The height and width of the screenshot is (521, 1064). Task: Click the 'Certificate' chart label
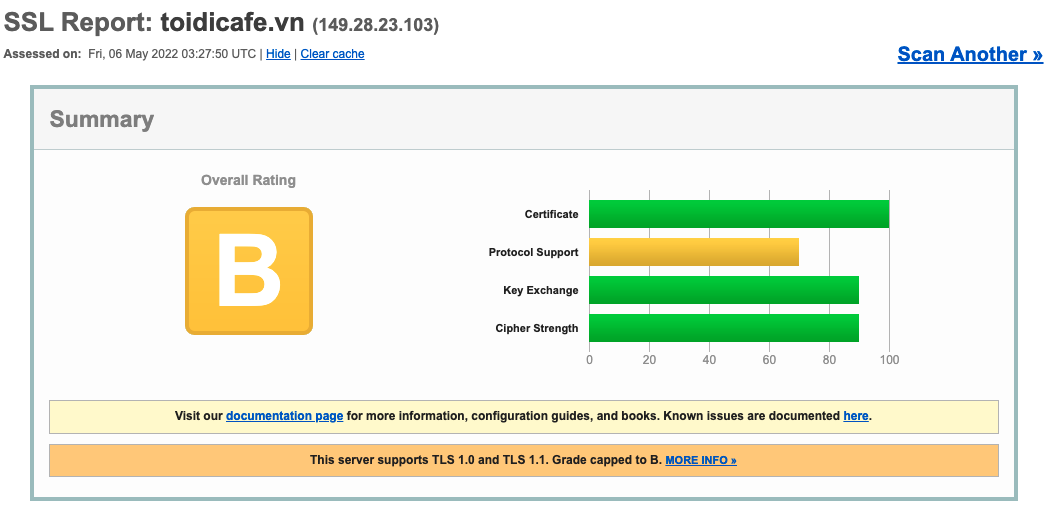(551, 214)
